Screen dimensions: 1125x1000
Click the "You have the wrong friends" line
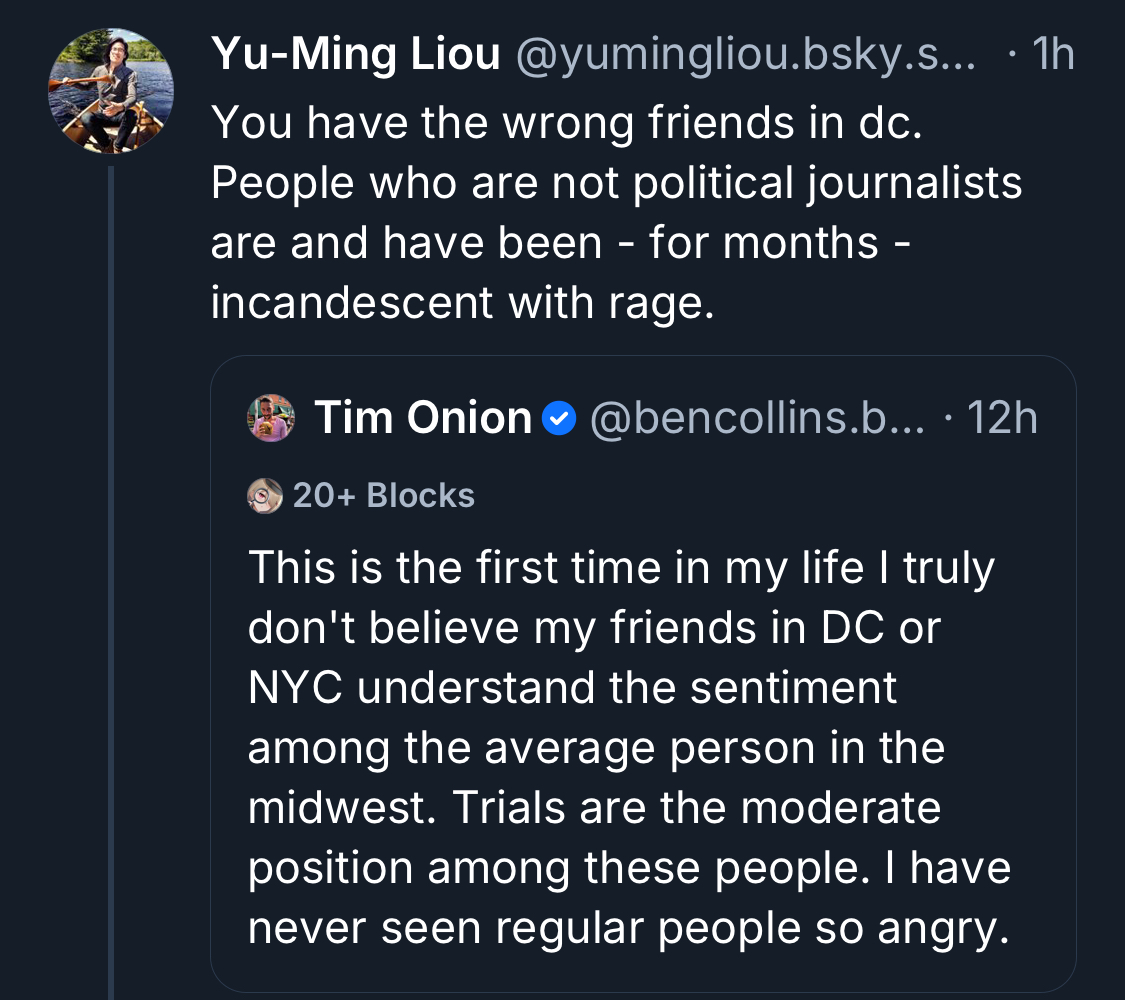pyautogui.click(x=579, y=124)
